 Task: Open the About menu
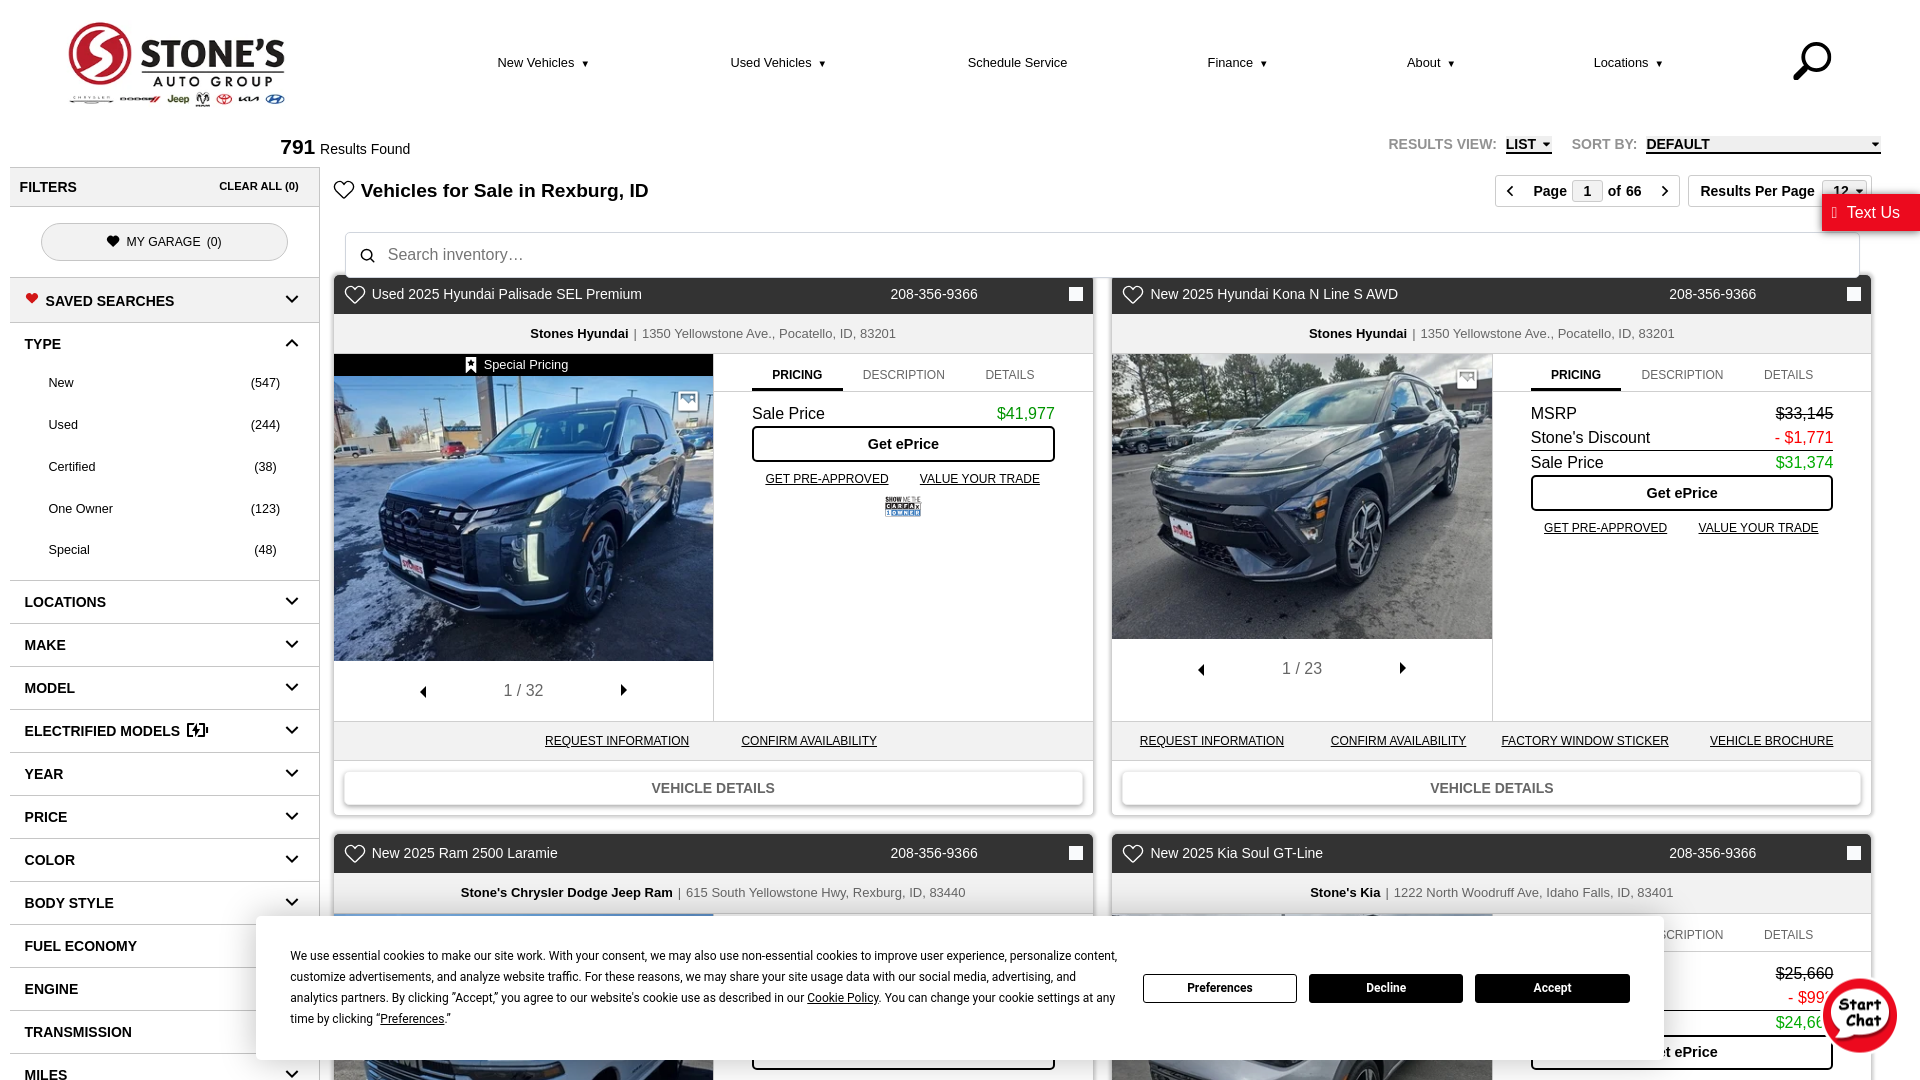pos(1431,63)
